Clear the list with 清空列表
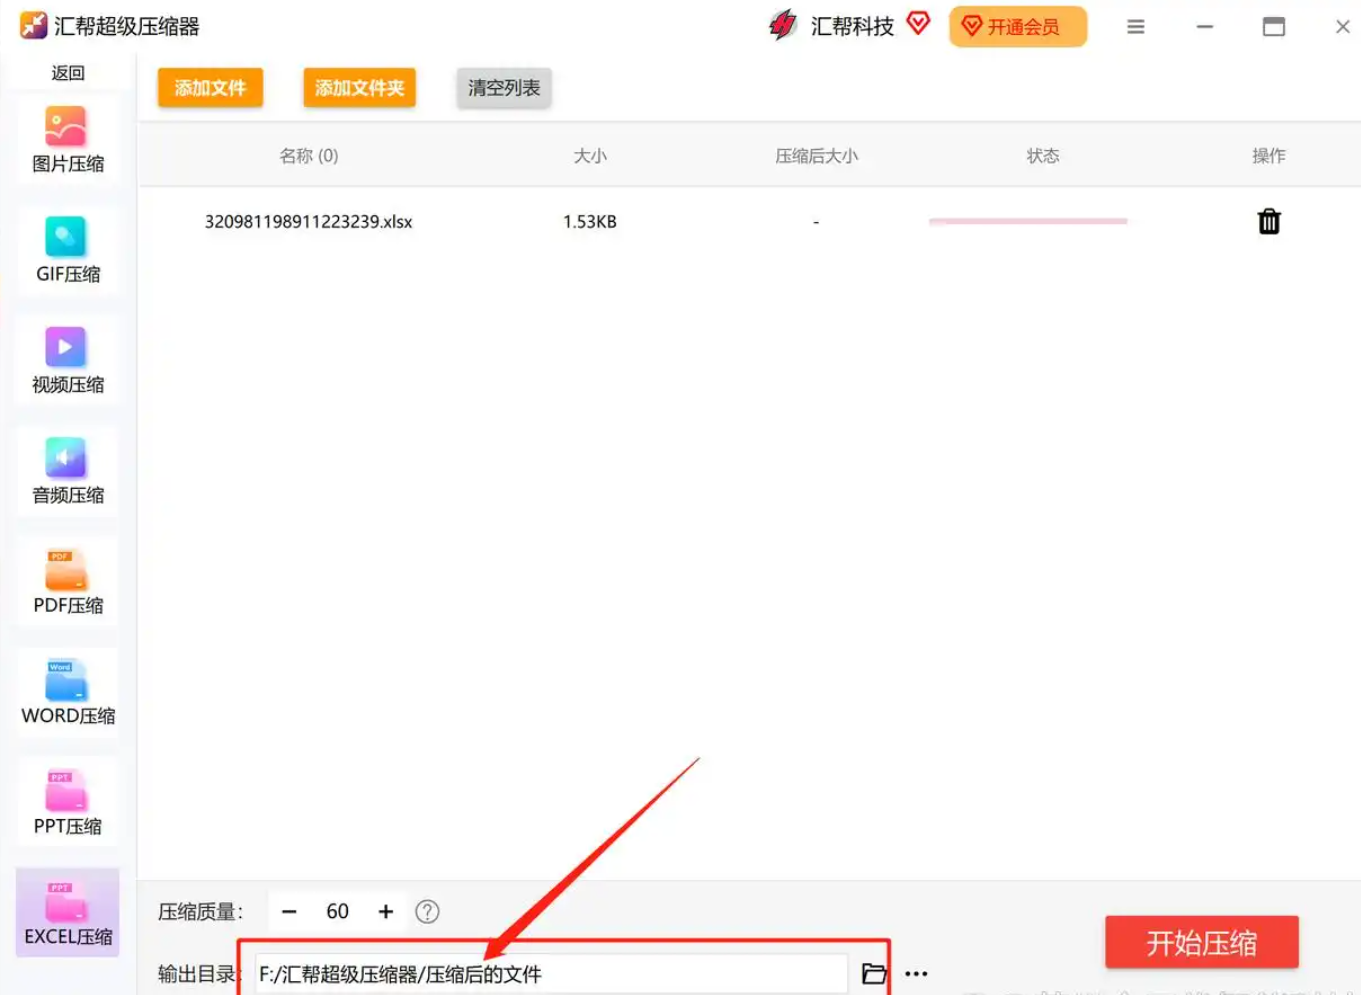Viewport: 1361px width, 995px height. coord(504,88)
